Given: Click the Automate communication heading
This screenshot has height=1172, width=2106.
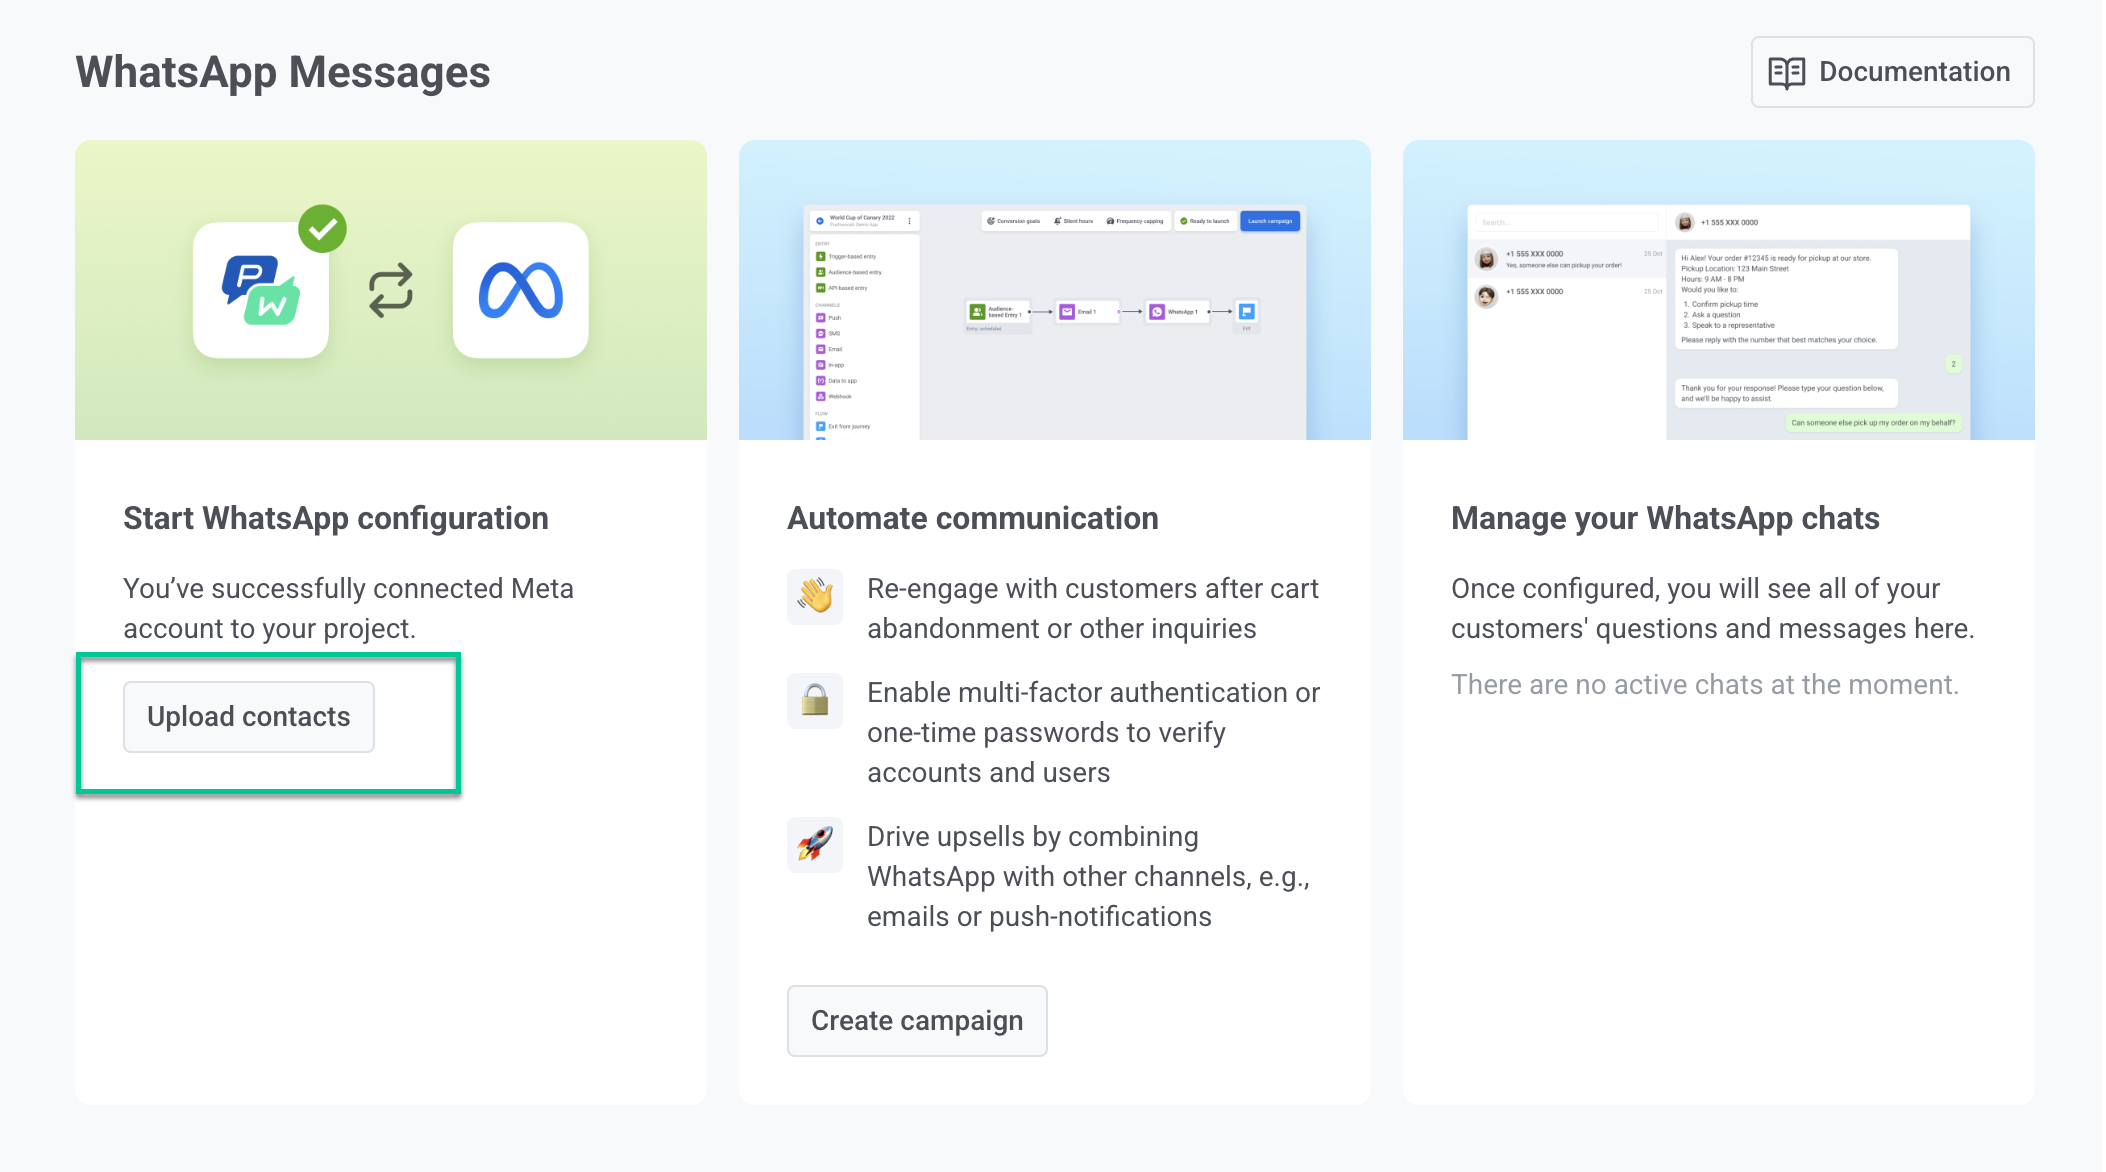Looking at the screenshot, I should point(972,518).
